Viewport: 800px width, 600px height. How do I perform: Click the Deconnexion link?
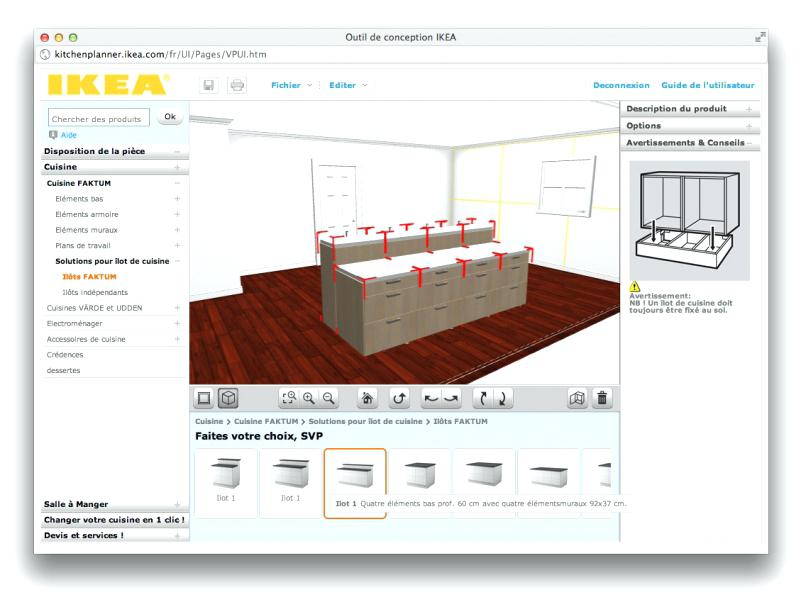point(621,85)
